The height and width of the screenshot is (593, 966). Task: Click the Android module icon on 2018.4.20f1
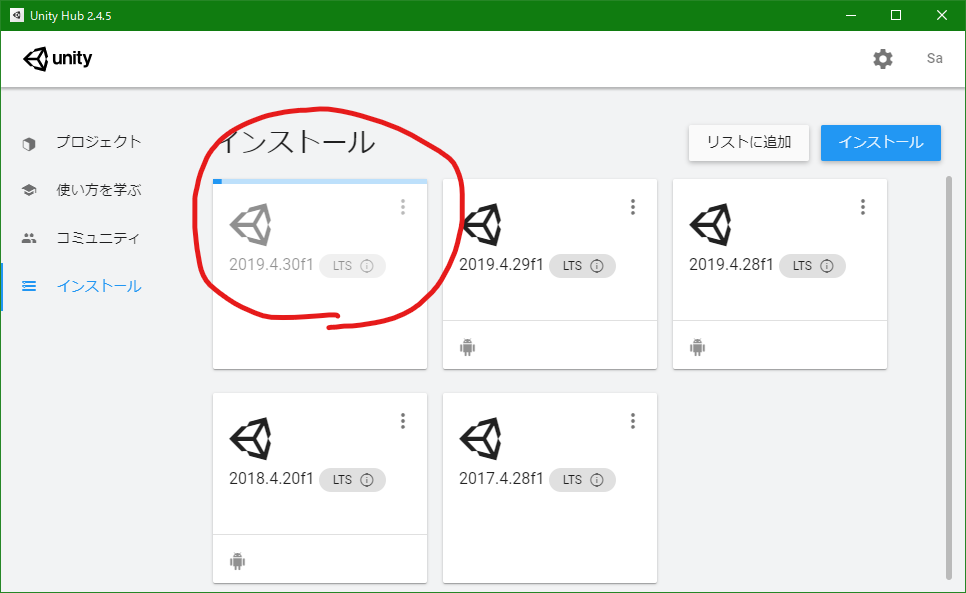pos(238,562)
